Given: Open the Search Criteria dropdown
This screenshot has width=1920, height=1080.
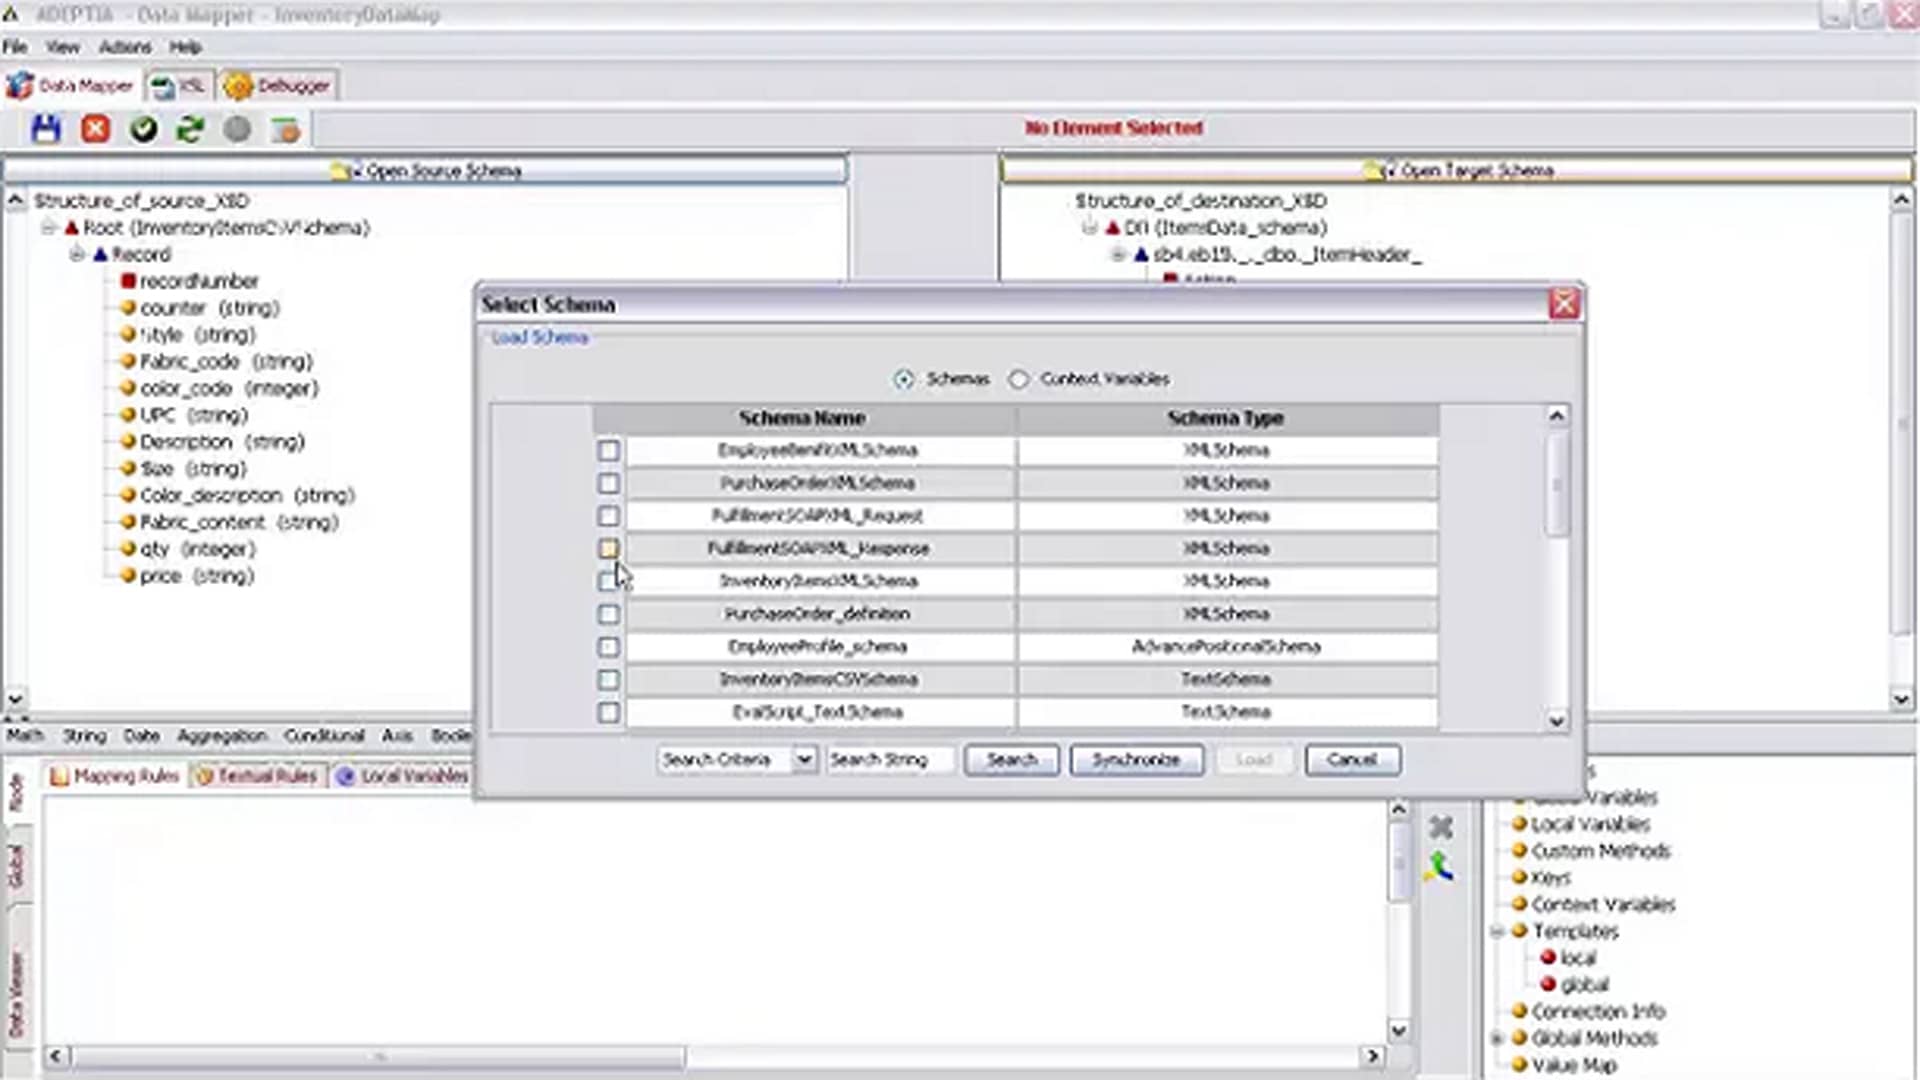Looking at the screenshot, I should 804,760.
